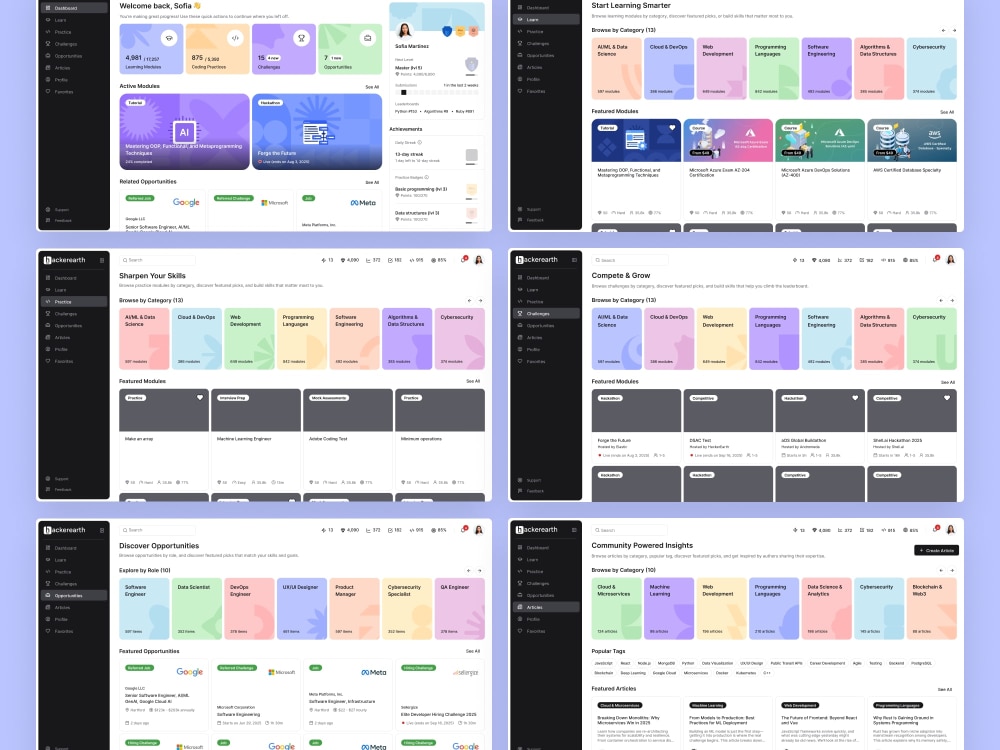
Task: Open the Machine Learning Engineer card
Action: [x=256, y=439]
